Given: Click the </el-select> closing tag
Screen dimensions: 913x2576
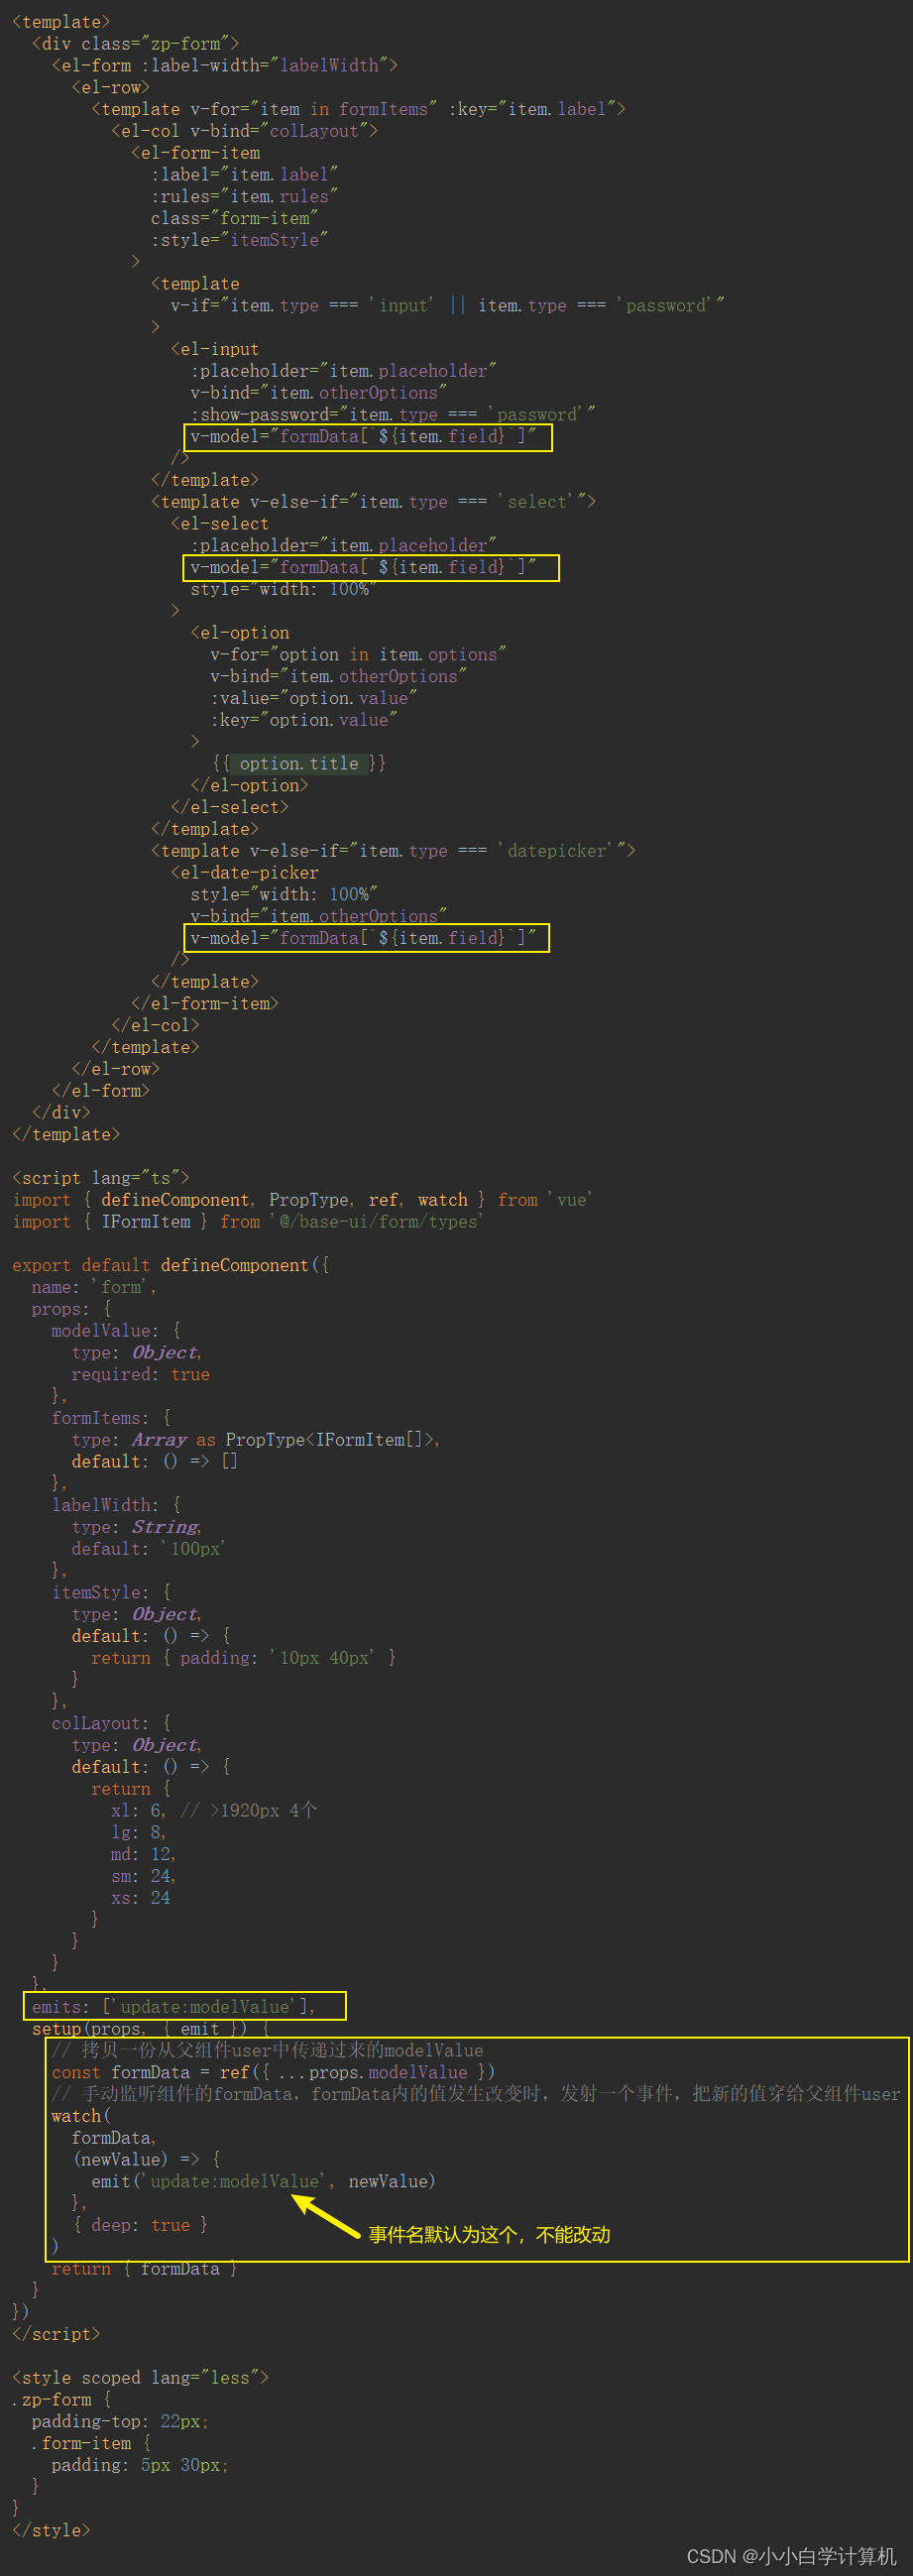Looking at the screenshot, I should pyautogui.click(x=229, y=807).
